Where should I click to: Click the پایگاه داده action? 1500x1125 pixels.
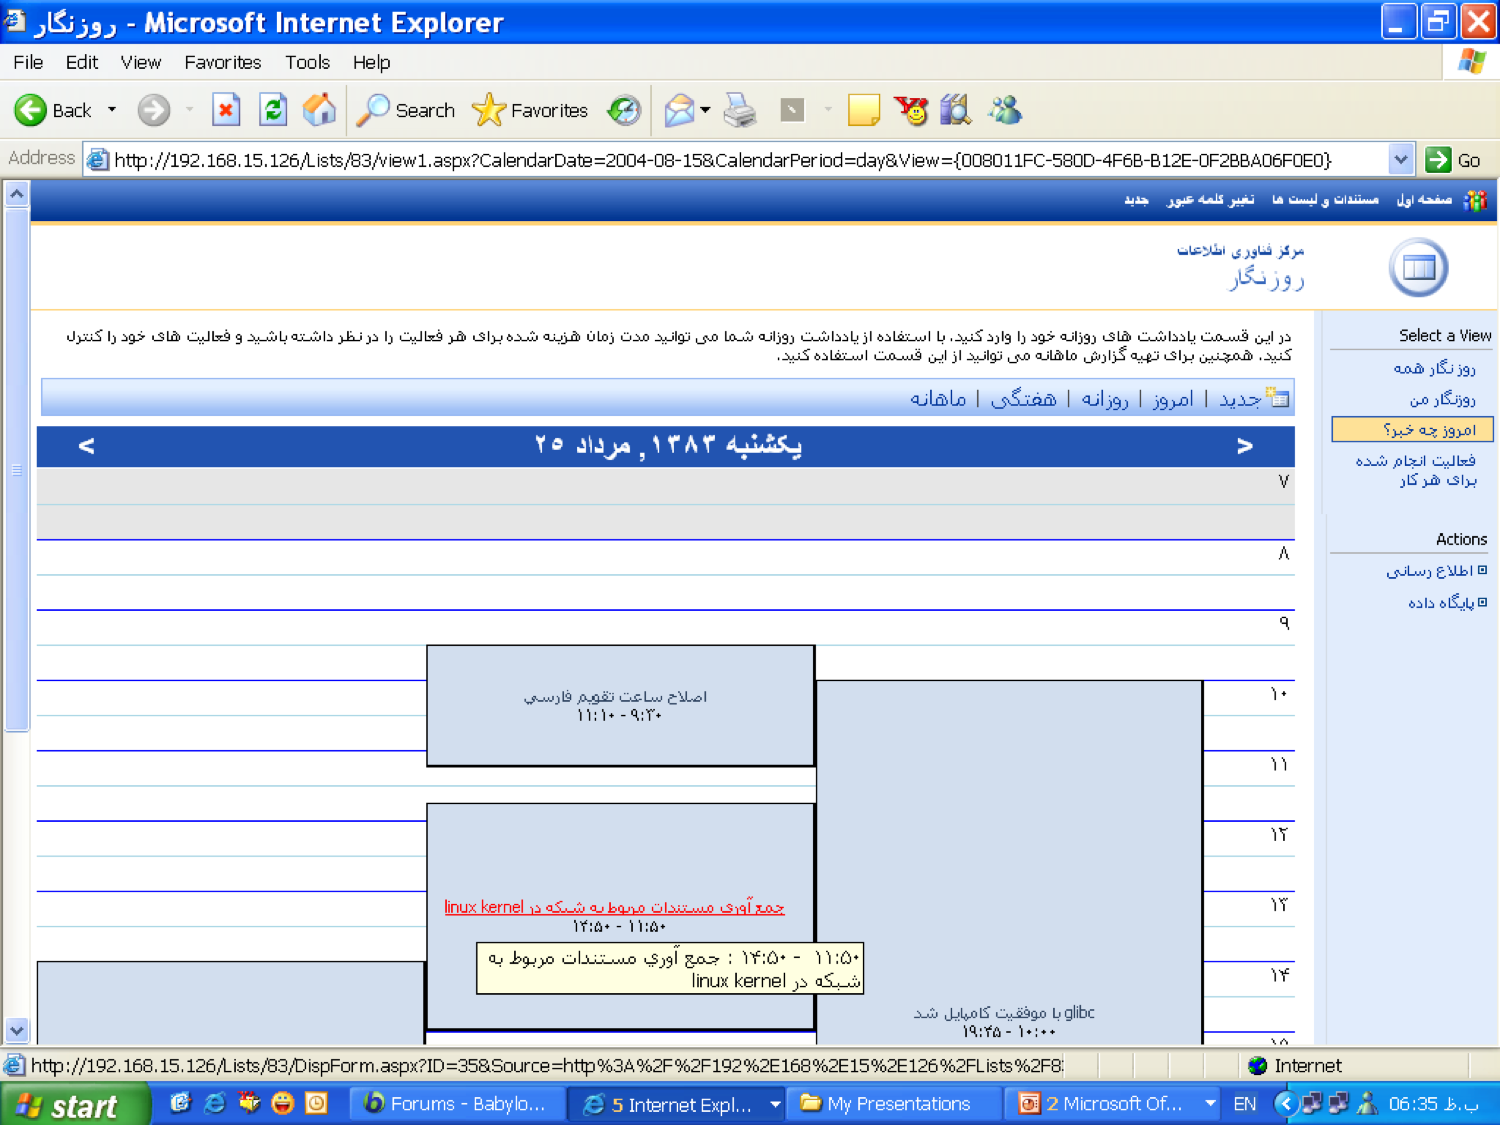(x=1441, y=602)
